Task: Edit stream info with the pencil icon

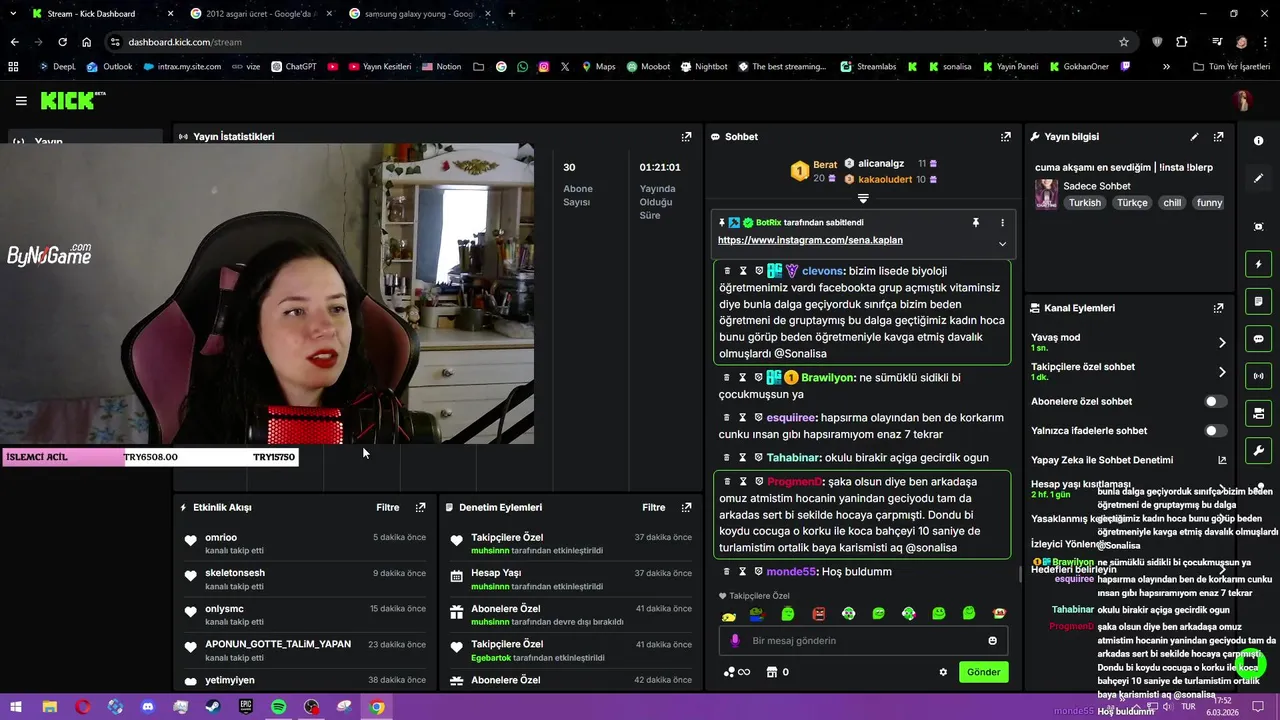Action: 1194,137
